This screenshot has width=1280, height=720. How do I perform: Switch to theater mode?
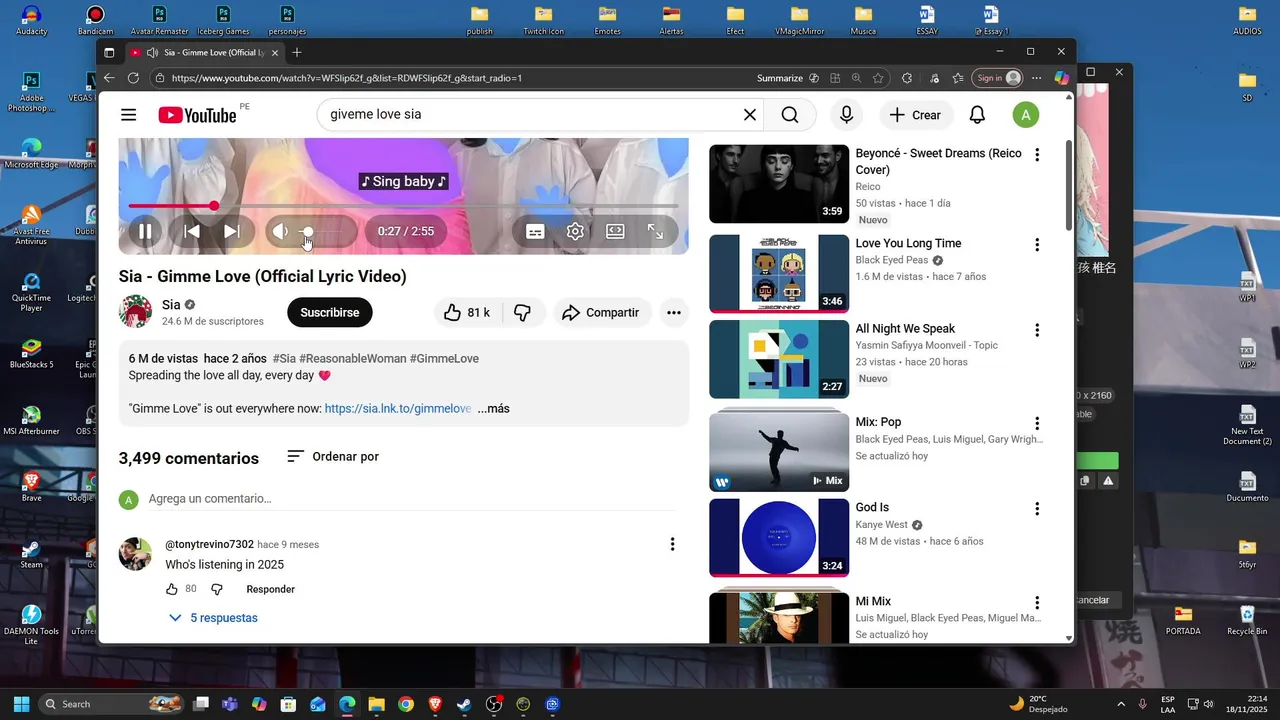click(x=615, y=231)
